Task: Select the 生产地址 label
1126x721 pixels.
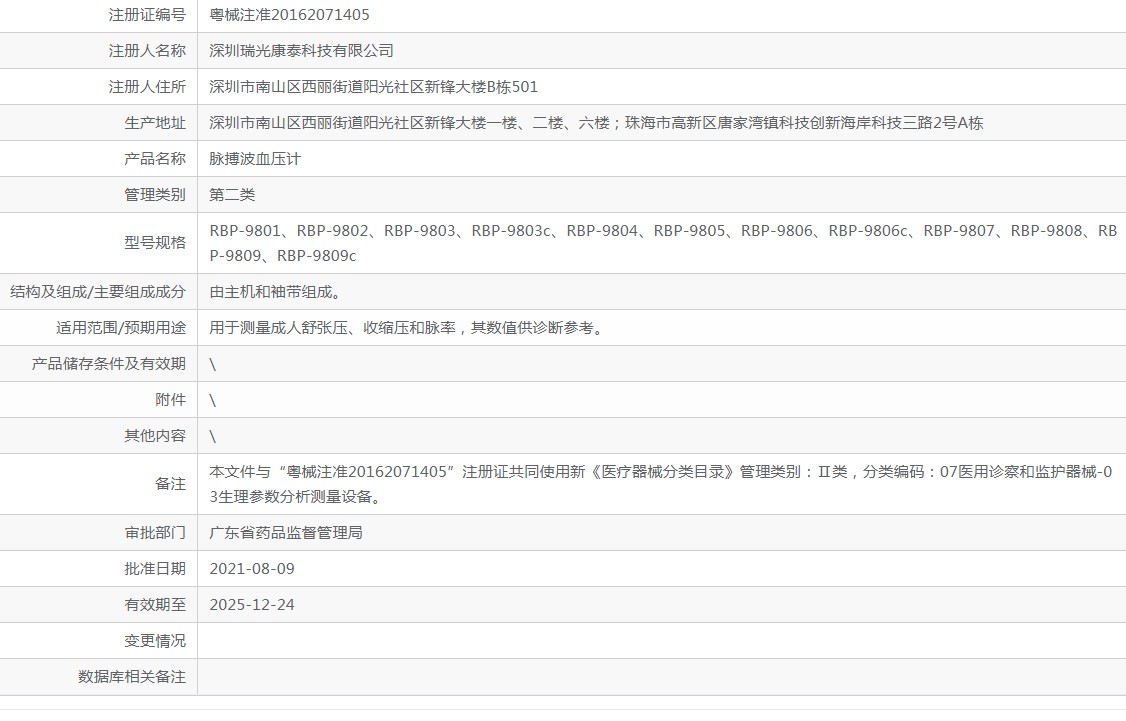Action: (x=154, y=123)
